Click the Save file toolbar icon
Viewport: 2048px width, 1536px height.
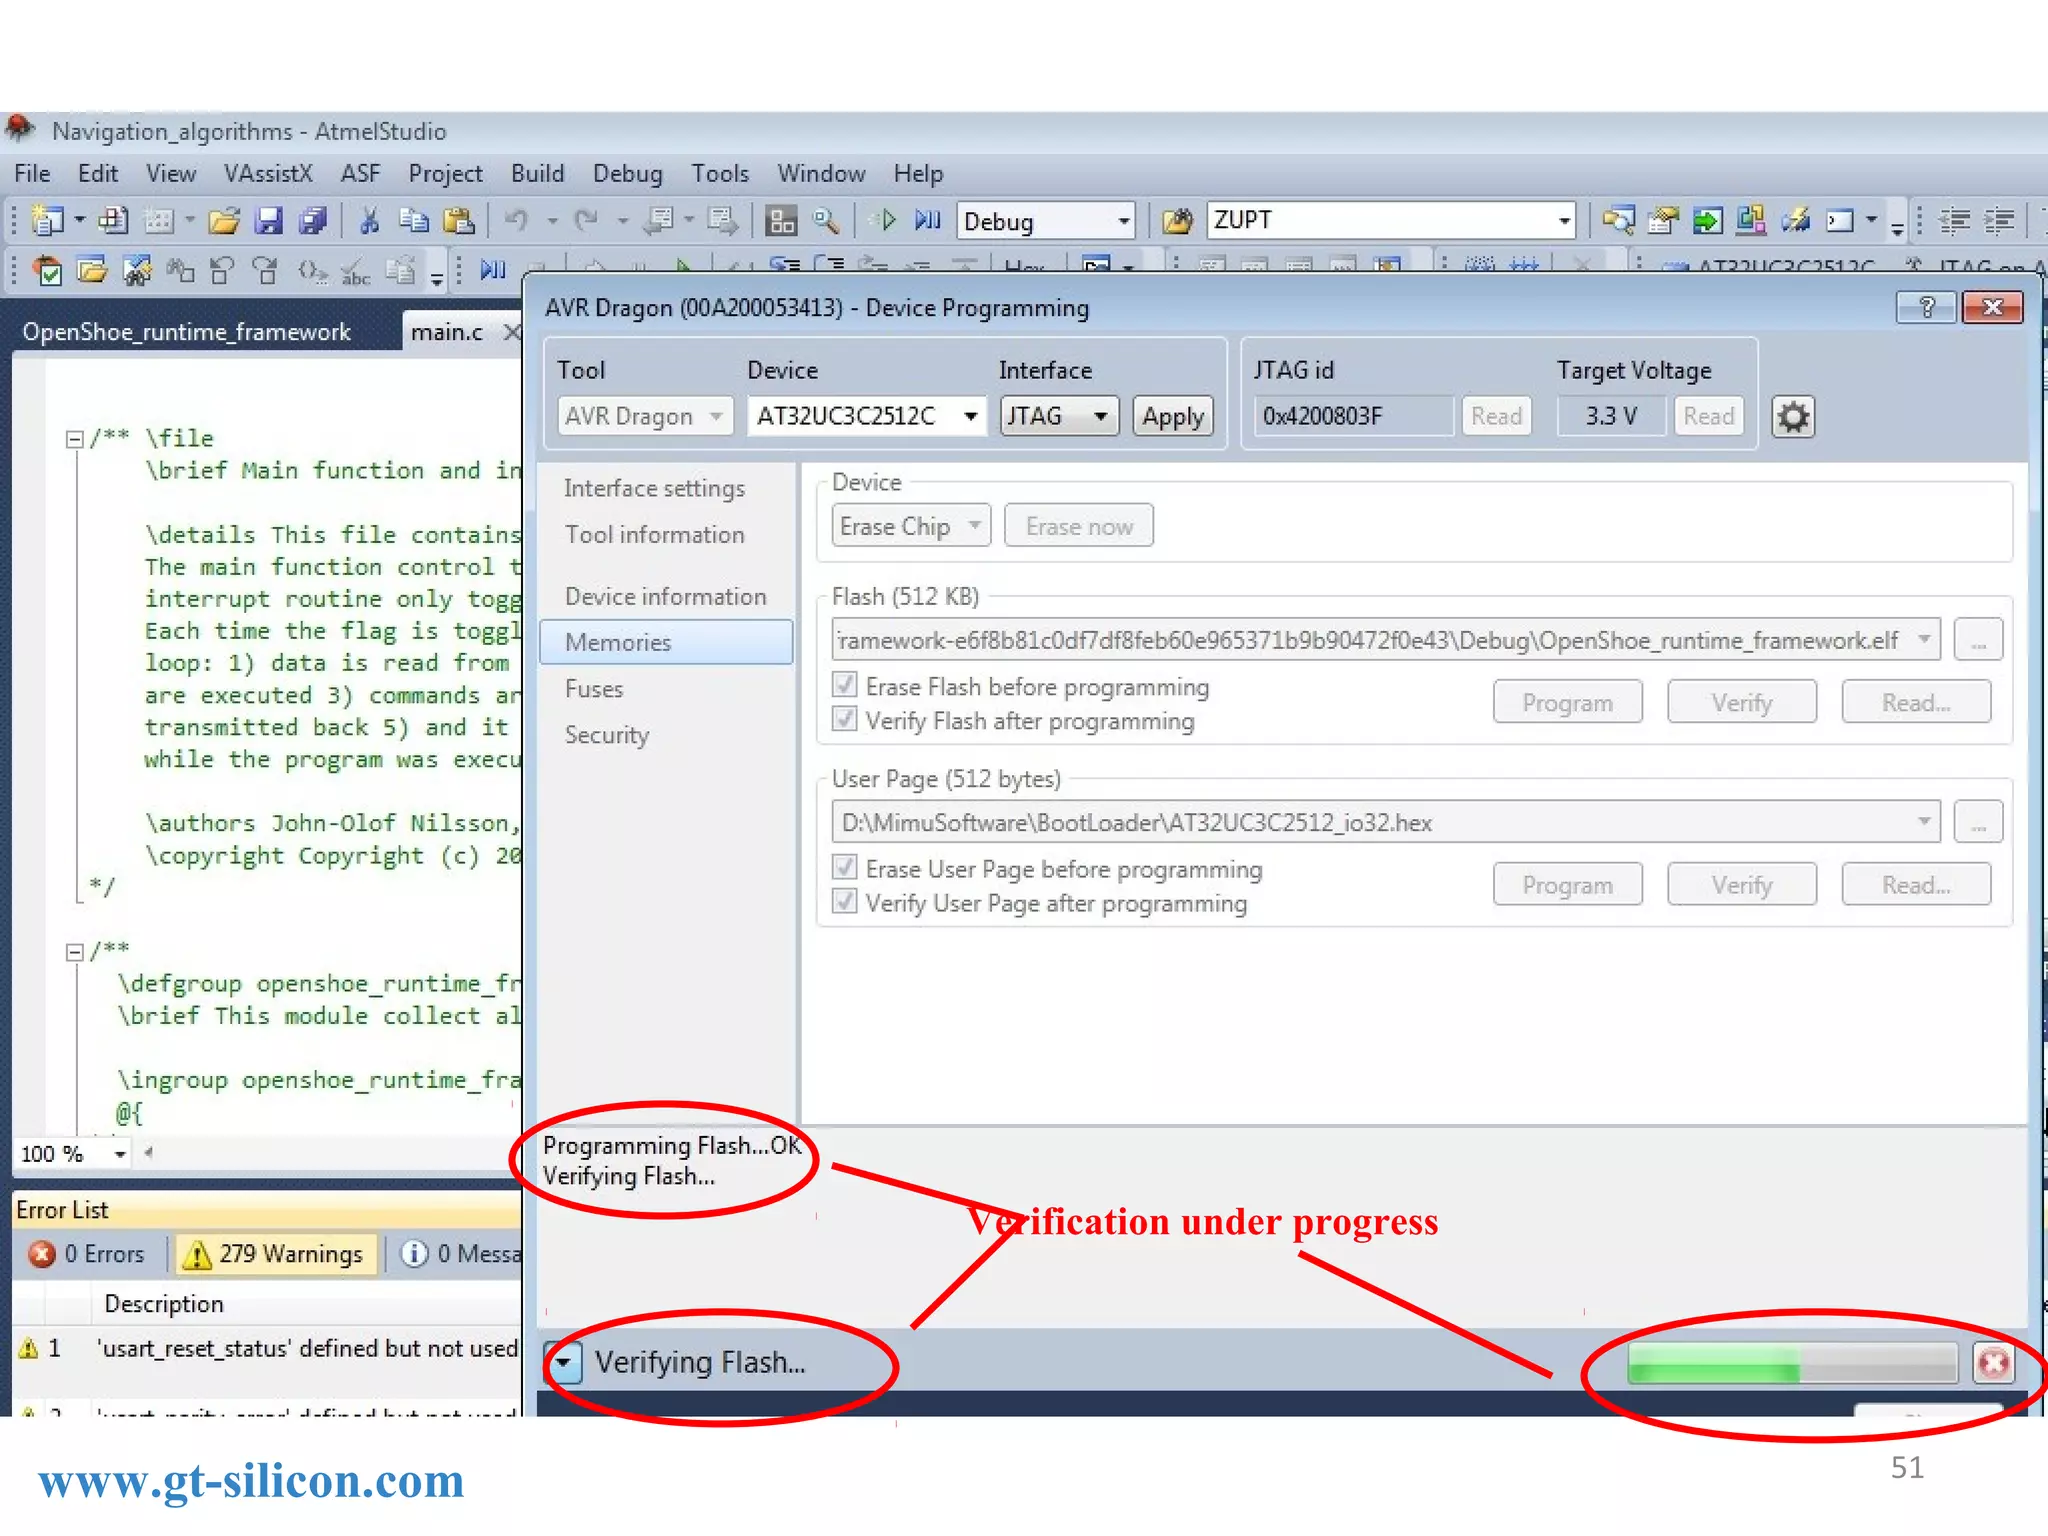click(268, 221)
